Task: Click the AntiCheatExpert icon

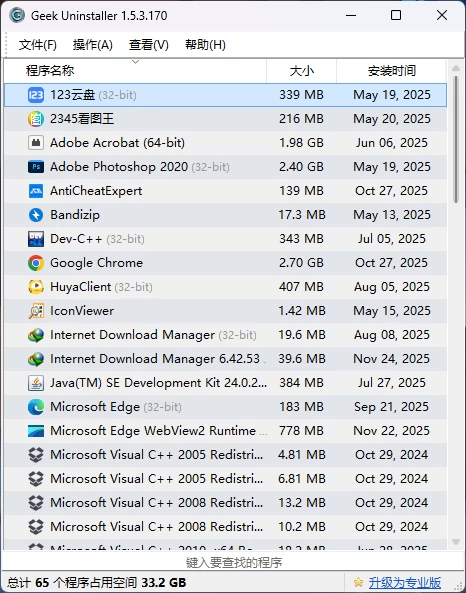Action: point(36,191)
